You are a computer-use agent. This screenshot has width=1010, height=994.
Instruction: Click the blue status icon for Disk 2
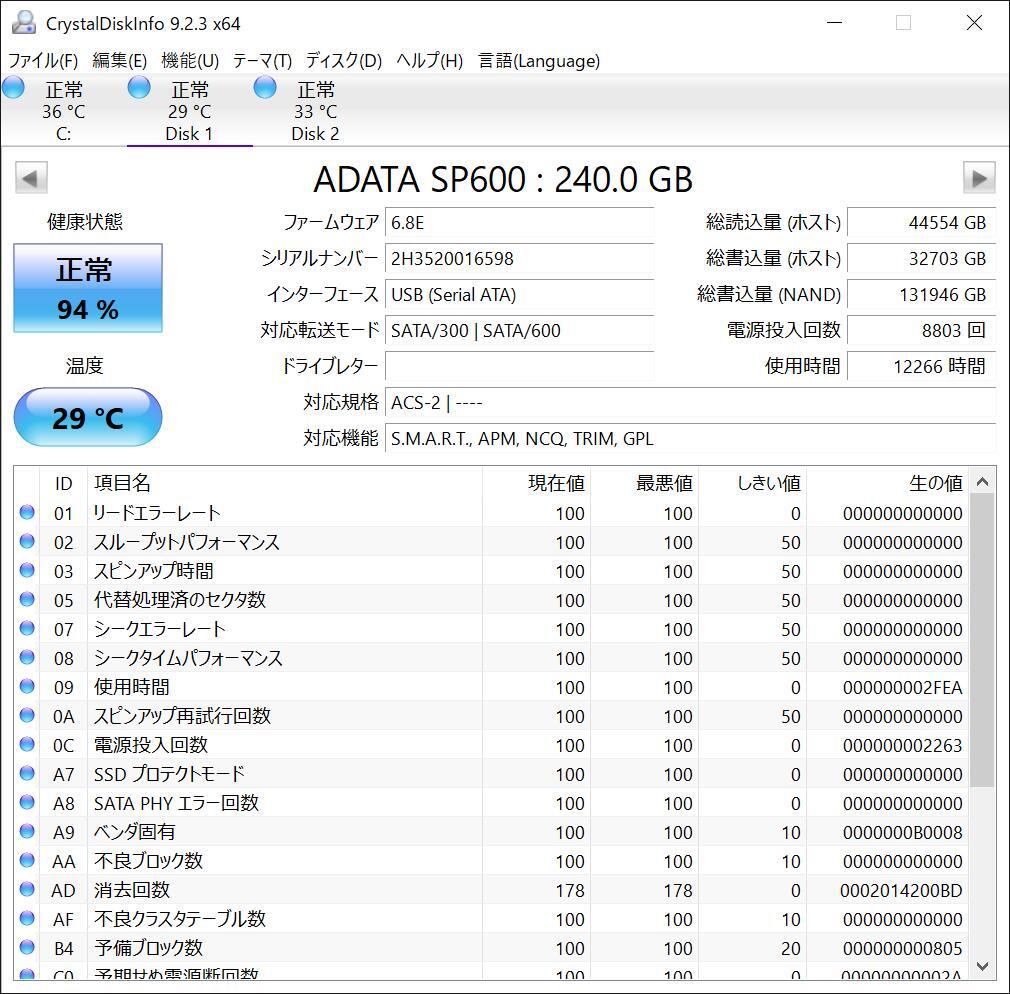(x=264, y=87)
